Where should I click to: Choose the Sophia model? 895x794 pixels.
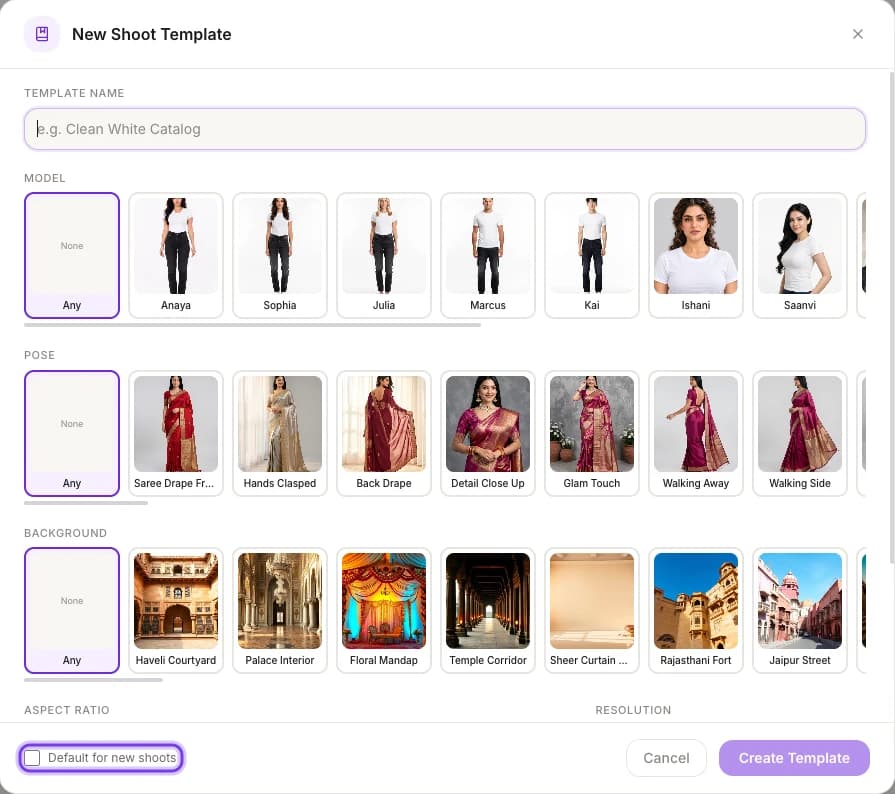click(280, 255)
